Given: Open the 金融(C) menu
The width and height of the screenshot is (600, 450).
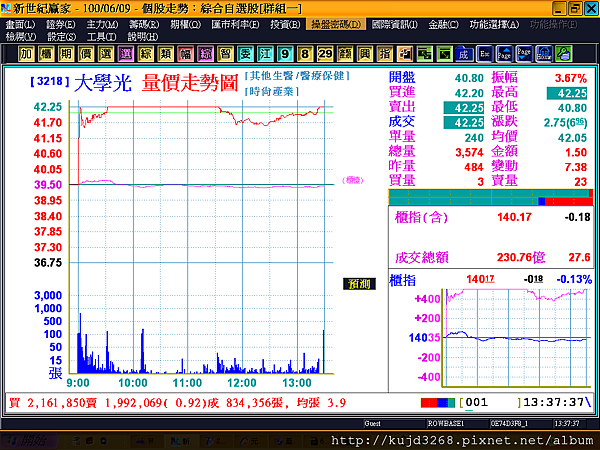Looking at the screenshot, I should pyautogui.click(x=443, y=25).
